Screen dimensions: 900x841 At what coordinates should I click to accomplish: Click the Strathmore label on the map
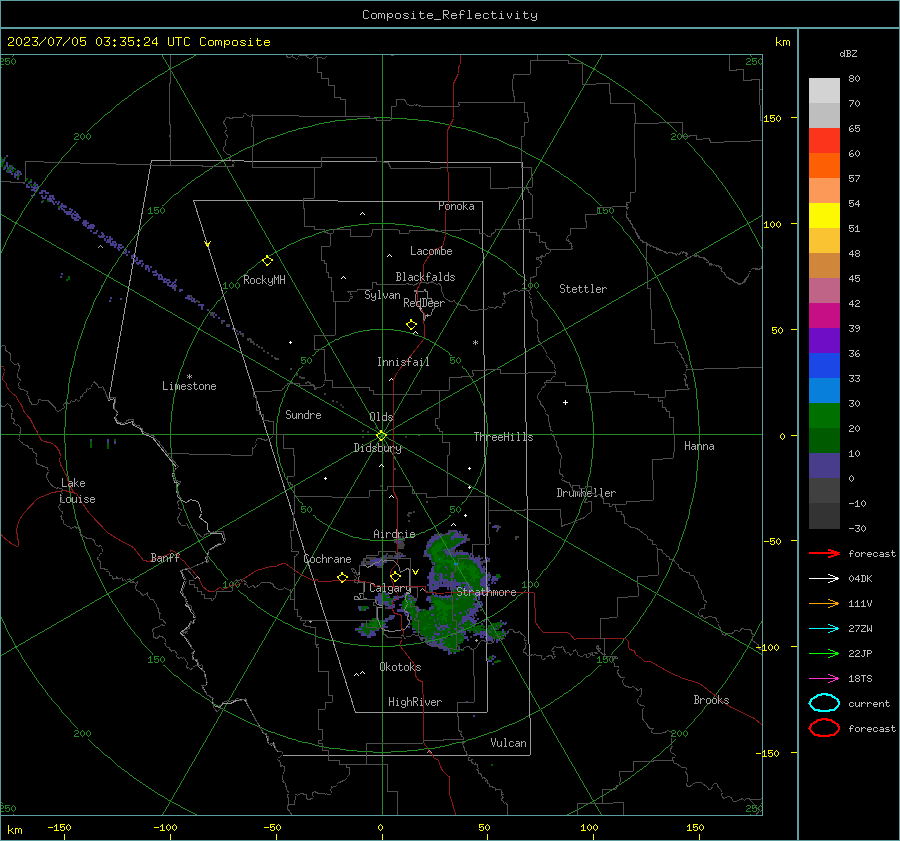pos(486,592)
